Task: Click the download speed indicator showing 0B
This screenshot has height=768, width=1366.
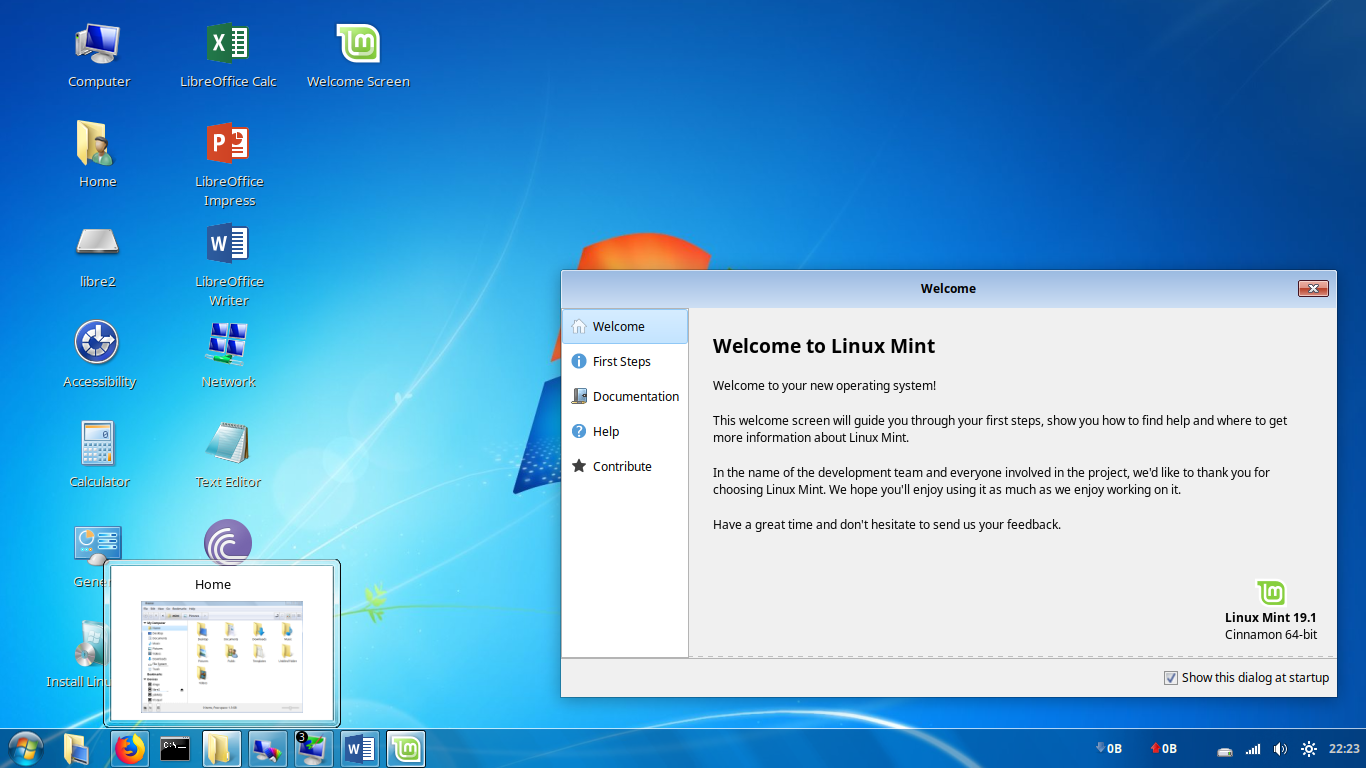Action: (1110, 748)
